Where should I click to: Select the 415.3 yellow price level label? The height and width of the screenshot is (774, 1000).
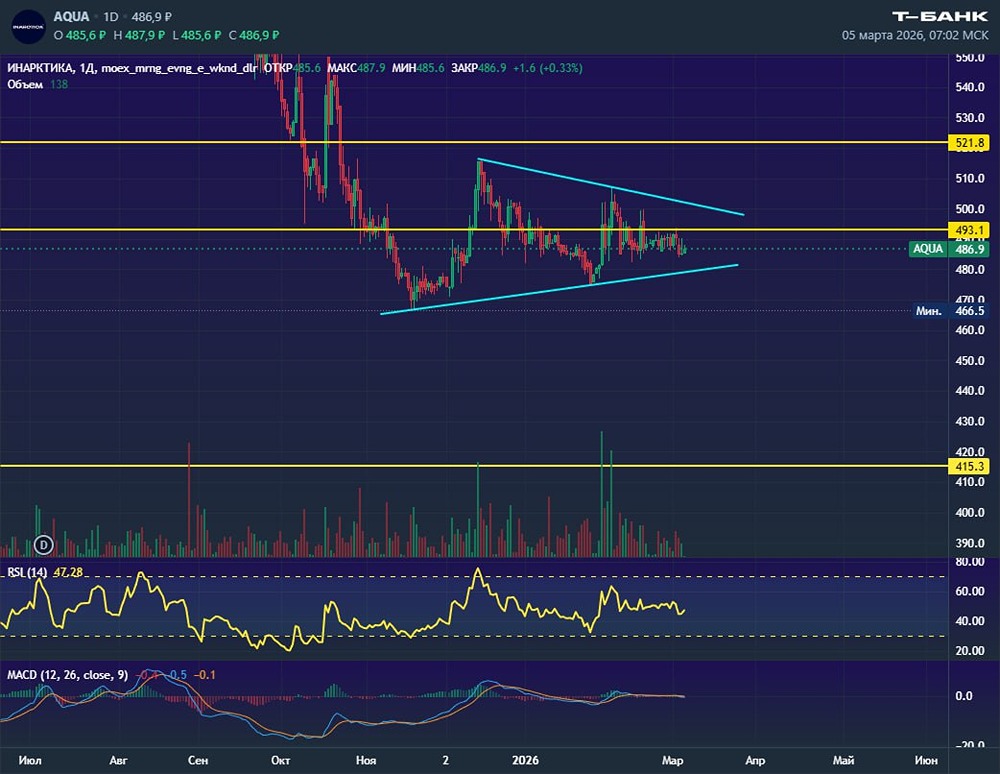969,466
